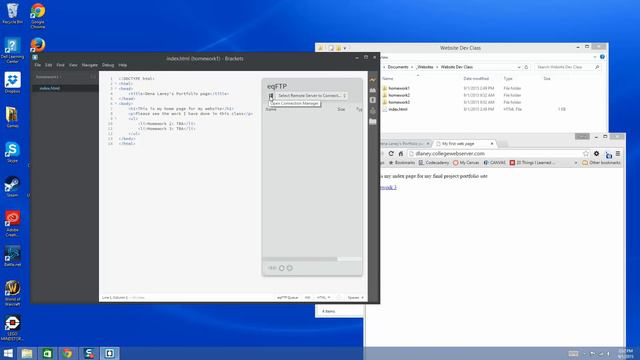Open Explorer address bar history dropdown
This screenshot has height=360, width=640.
(519, 67)
